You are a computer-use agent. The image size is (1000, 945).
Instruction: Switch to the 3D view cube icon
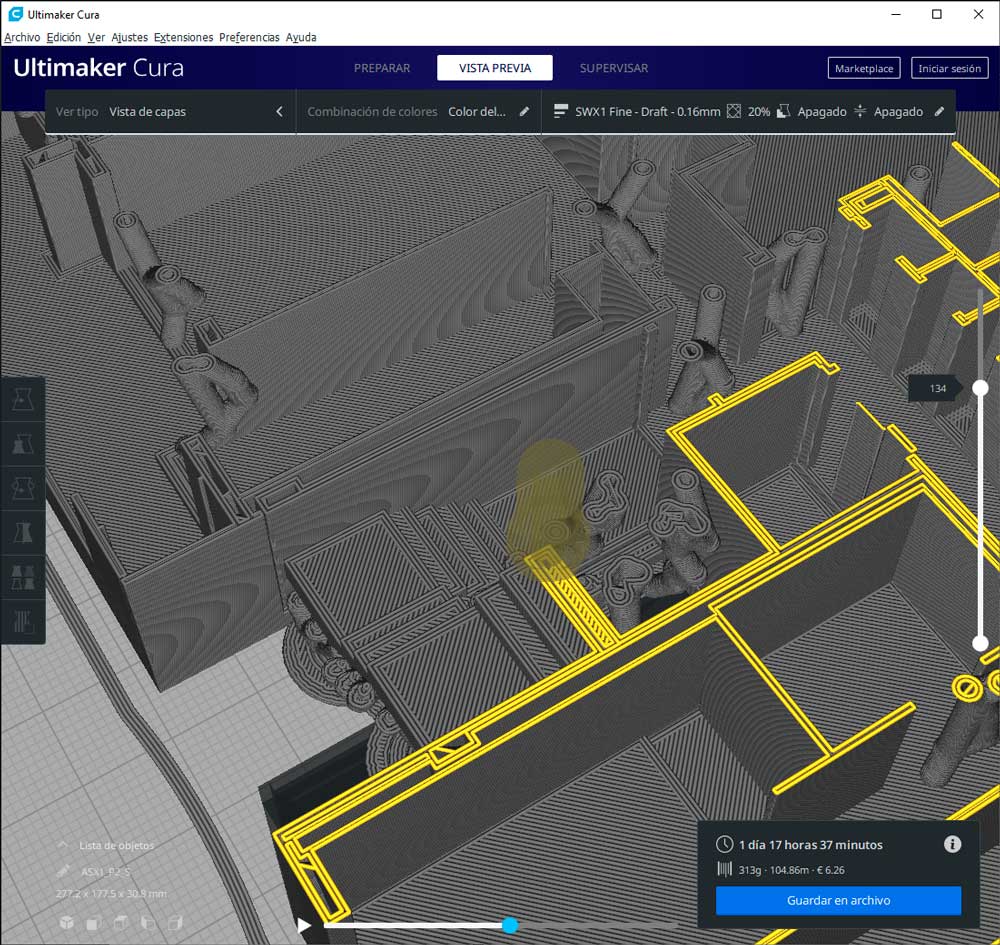click(66, 922)
